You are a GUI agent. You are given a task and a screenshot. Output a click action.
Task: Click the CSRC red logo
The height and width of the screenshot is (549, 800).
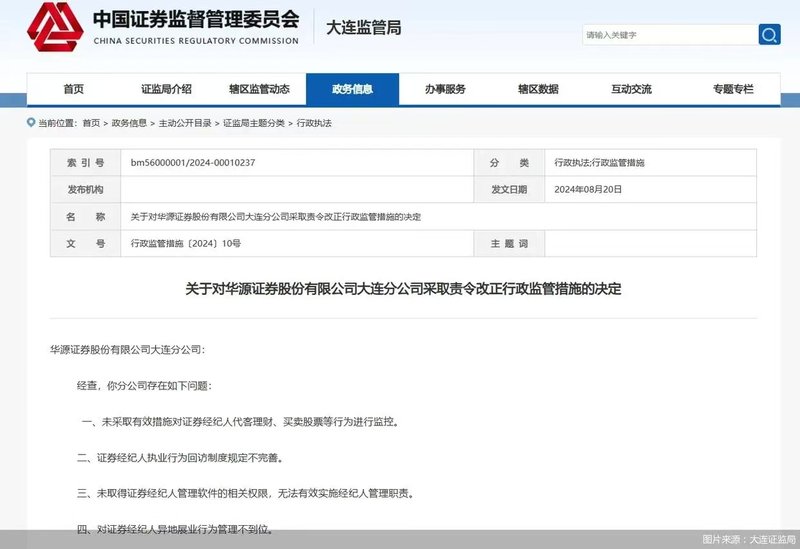point(55,27)
